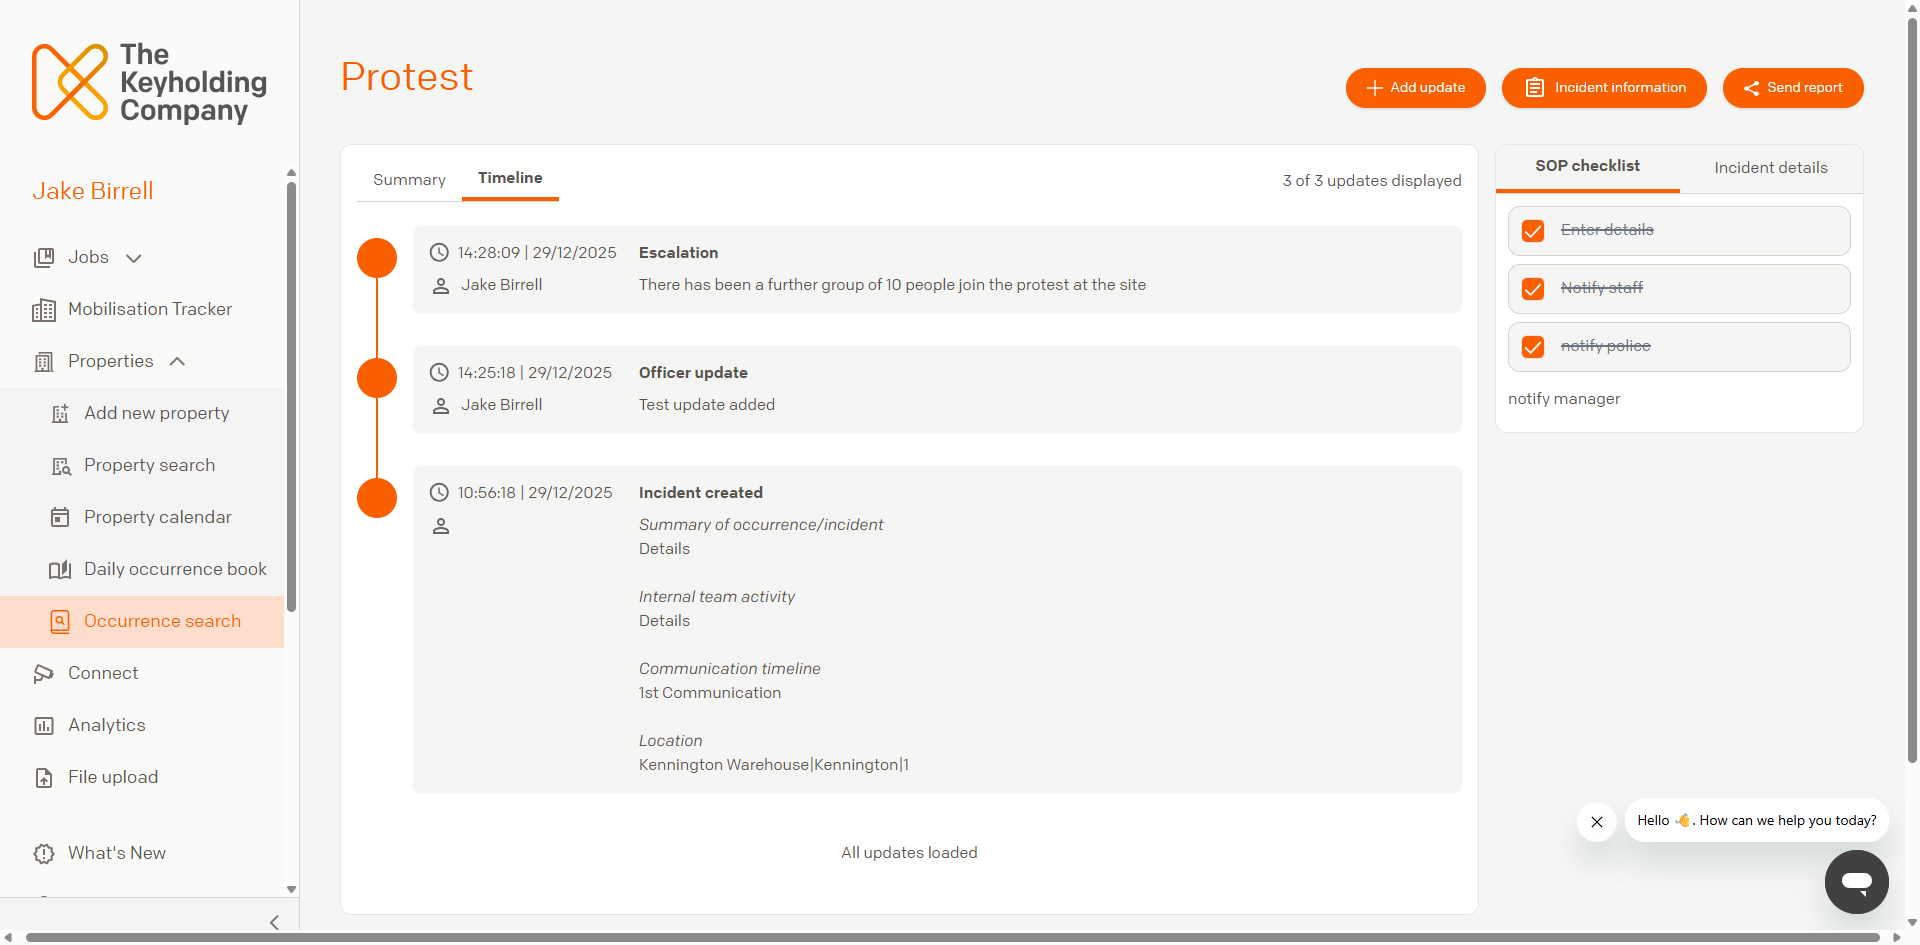
Task: Click the sidebar vertical scrollbar
Action: point(291,396)
